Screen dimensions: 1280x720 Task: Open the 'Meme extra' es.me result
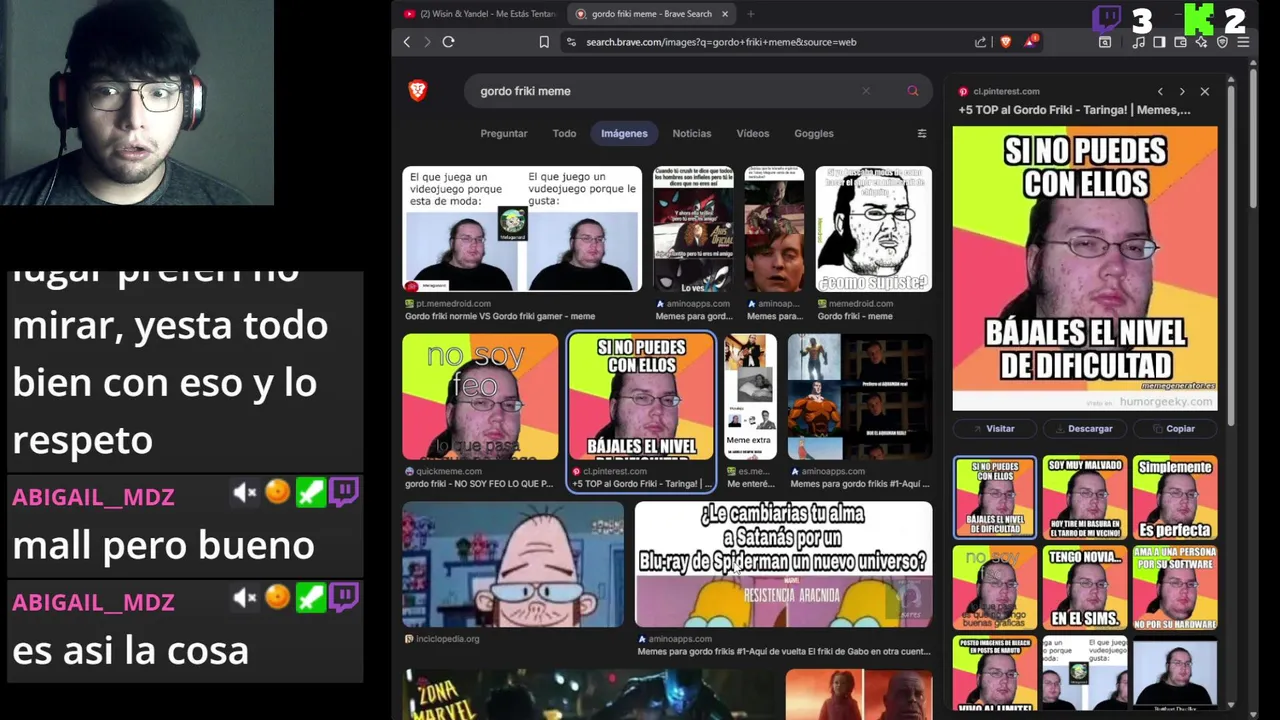point(750,397)
